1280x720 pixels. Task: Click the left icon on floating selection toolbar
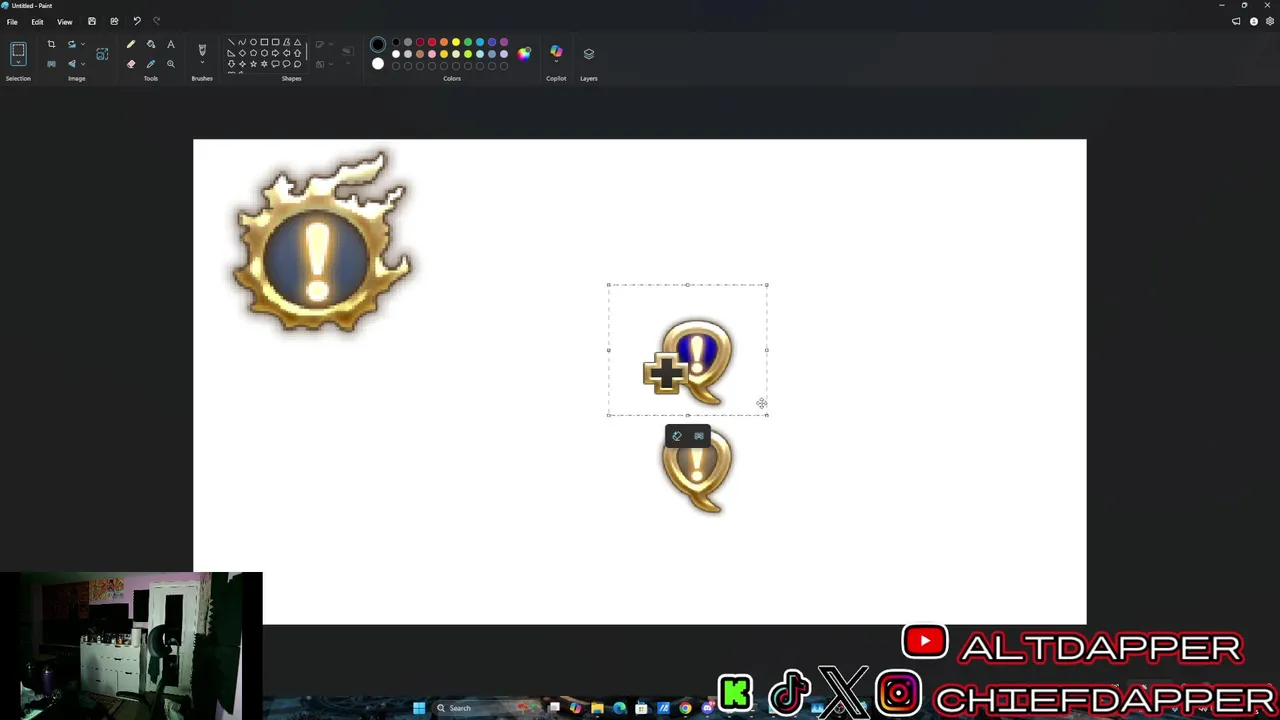pos(677,436)
